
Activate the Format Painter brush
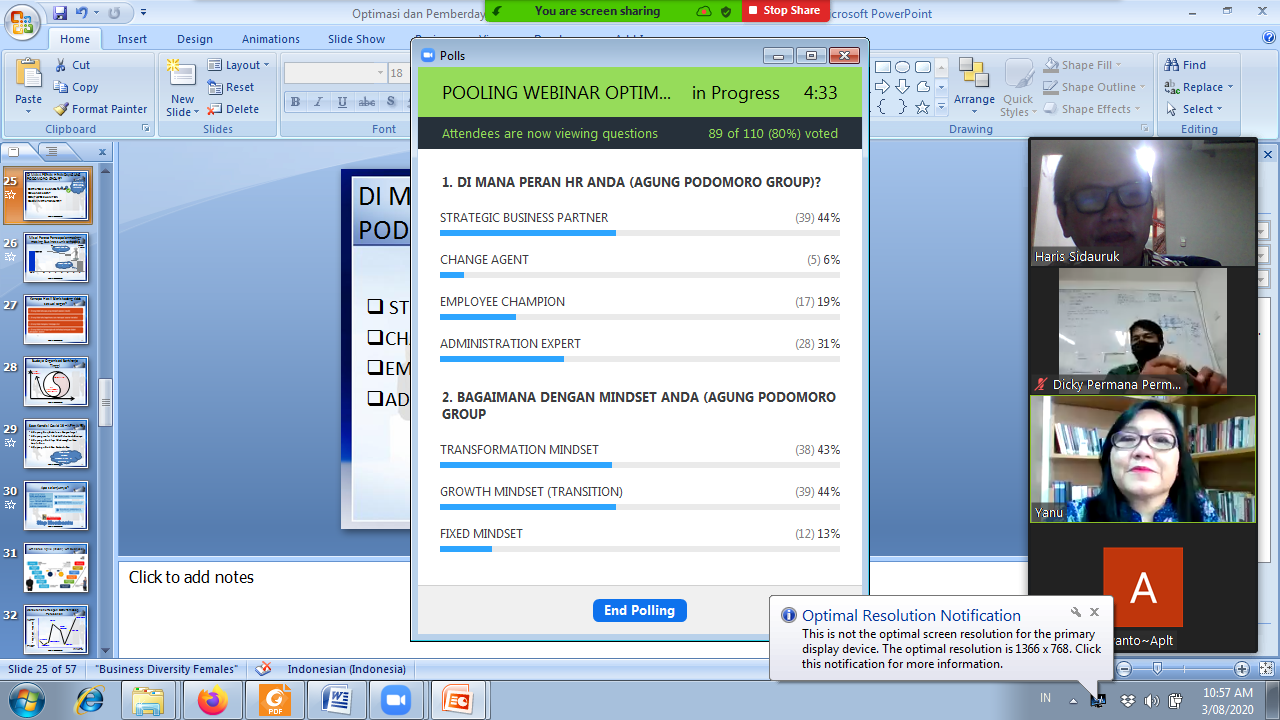(101, 109)
